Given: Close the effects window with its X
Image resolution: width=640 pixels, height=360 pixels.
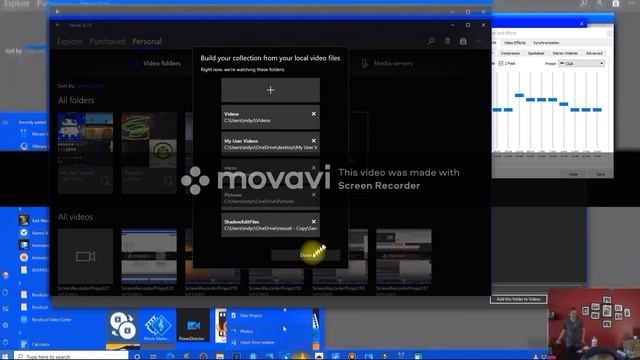Looking at the screenshot, I should [x=582, y=24].
